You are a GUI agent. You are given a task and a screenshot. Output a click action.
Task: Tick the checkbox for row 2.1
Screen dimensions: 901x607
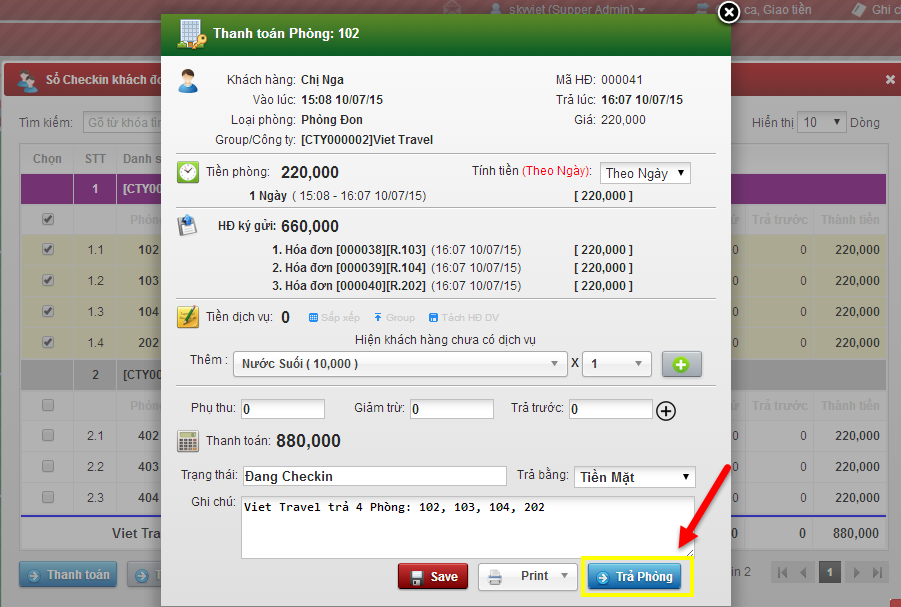pos(48,436)
